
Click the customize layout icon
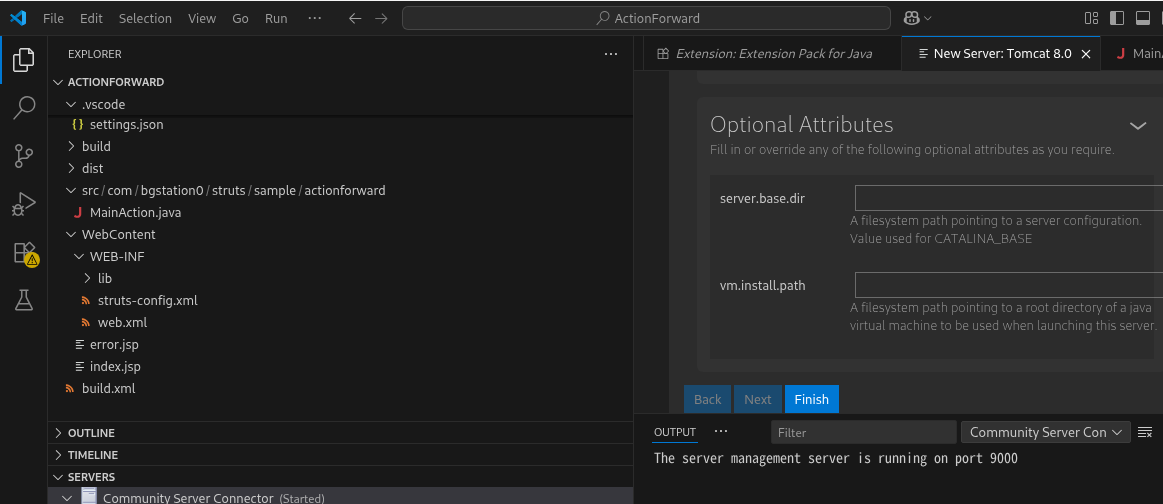(x=1091, y=19)
